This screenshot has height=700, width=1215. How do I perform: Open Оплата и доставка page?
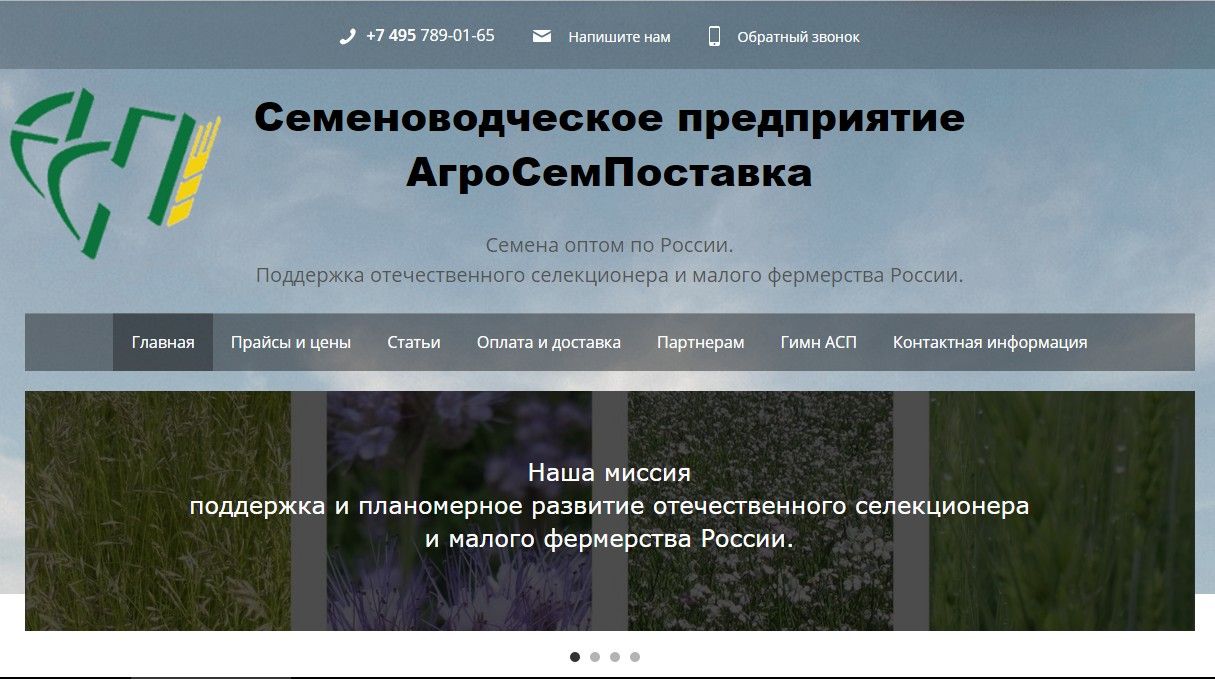(549, 342)
